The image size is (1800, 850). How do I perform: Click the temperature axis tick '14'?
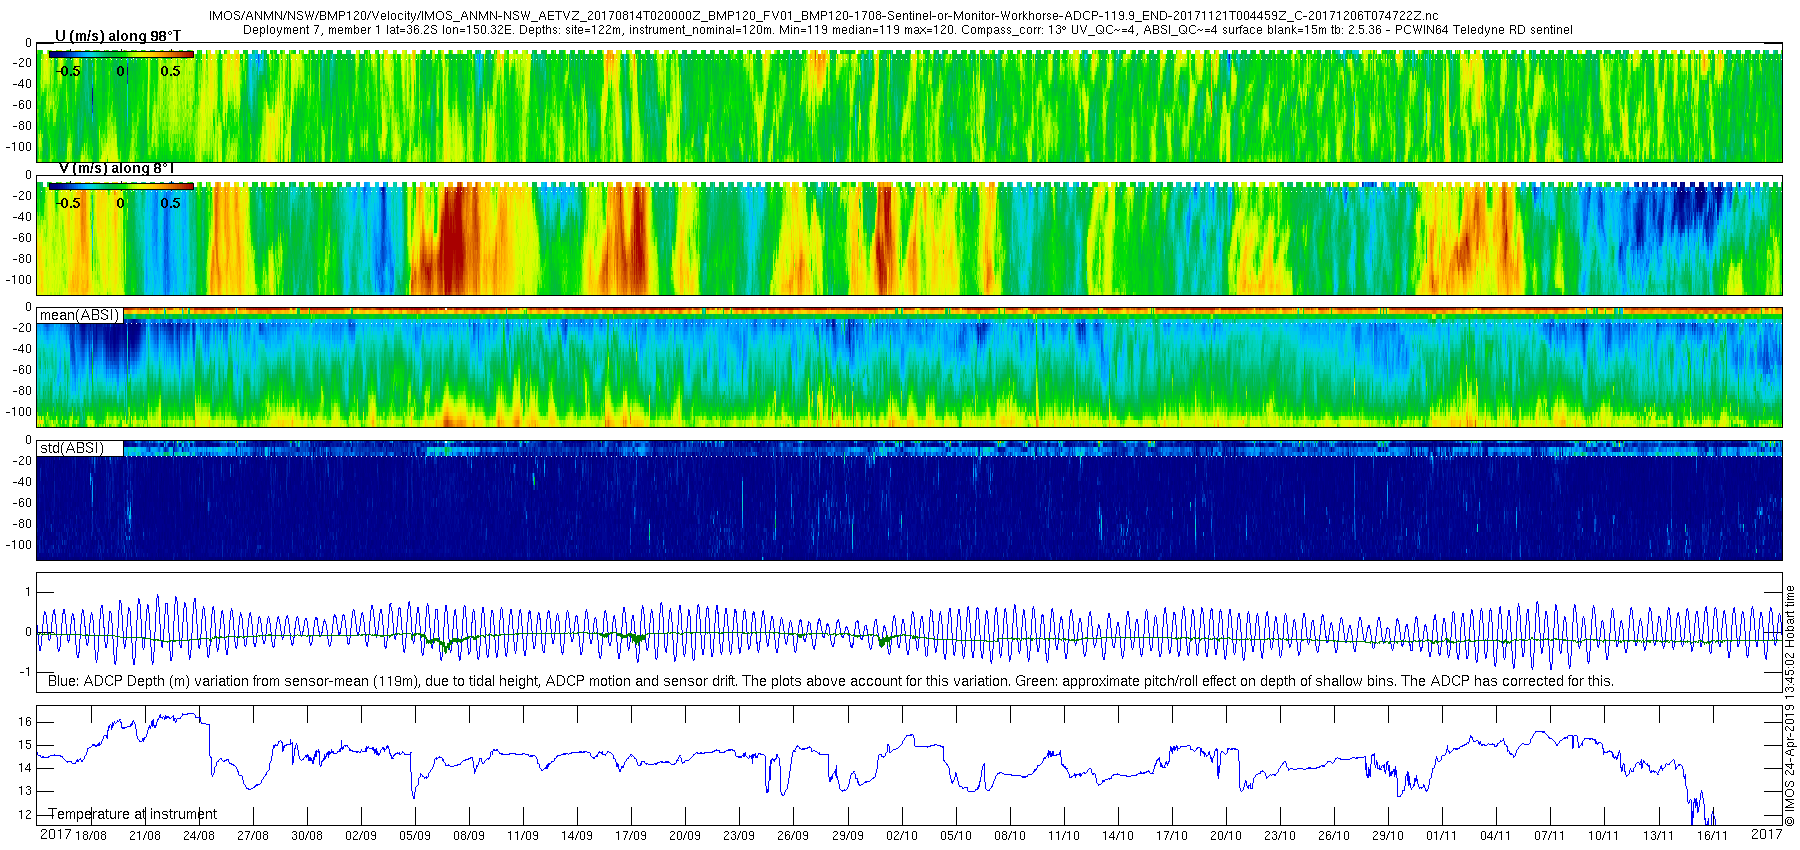click(x=25, y=768)
